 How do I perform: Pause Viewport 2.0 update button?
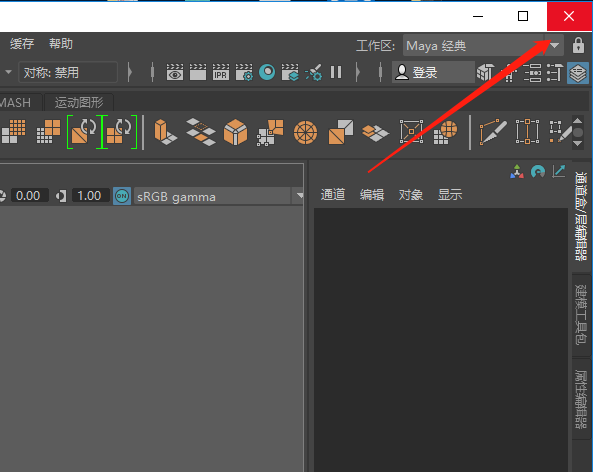pyautogui.click(x=336, y=72)
